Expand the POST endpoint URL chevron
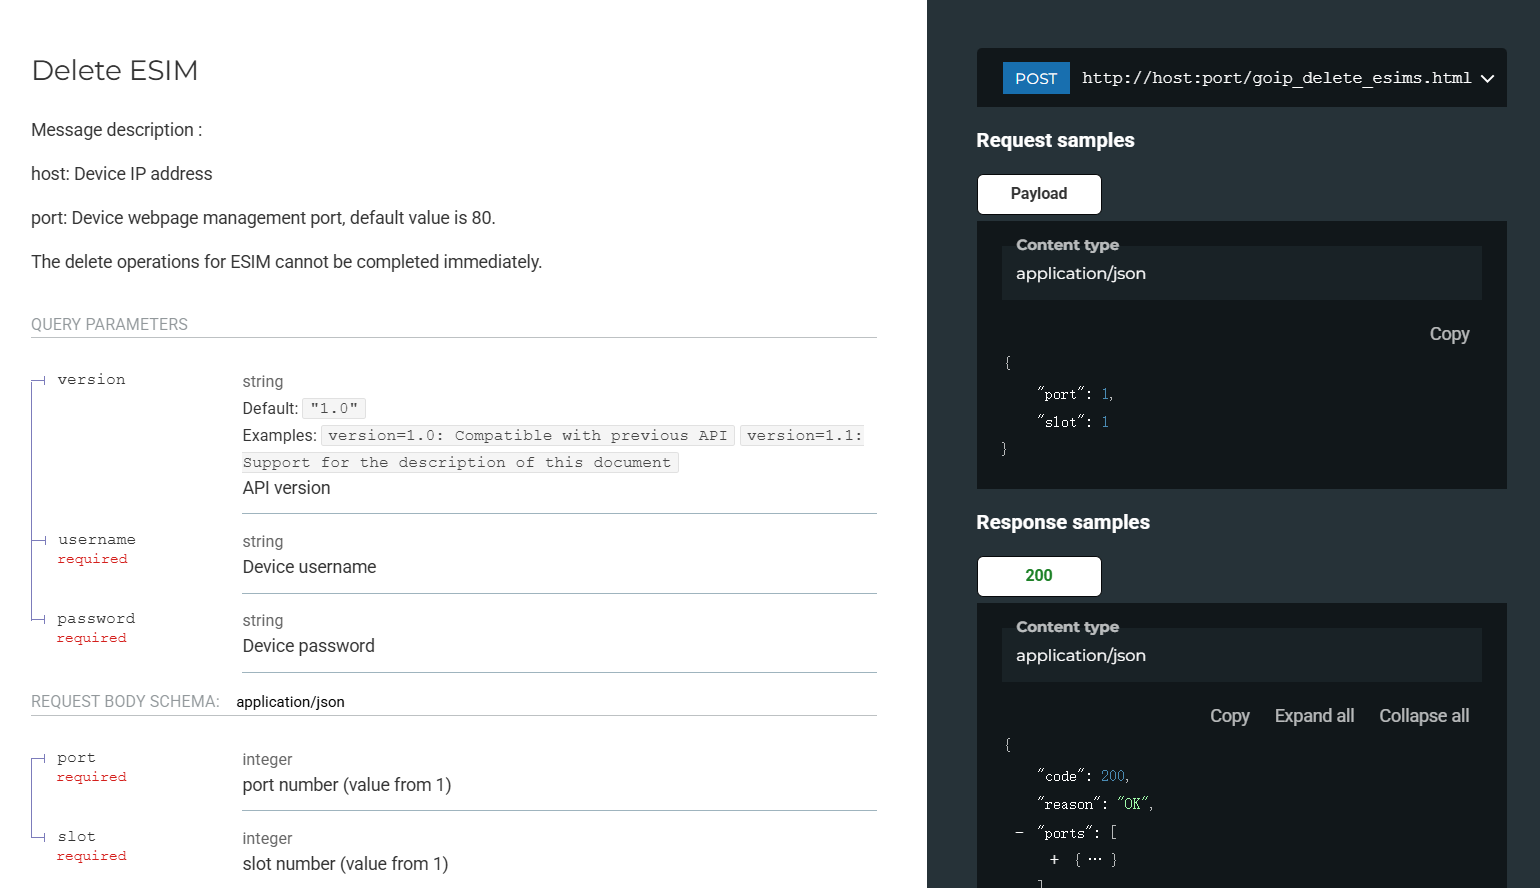 tap(1487, 79)
